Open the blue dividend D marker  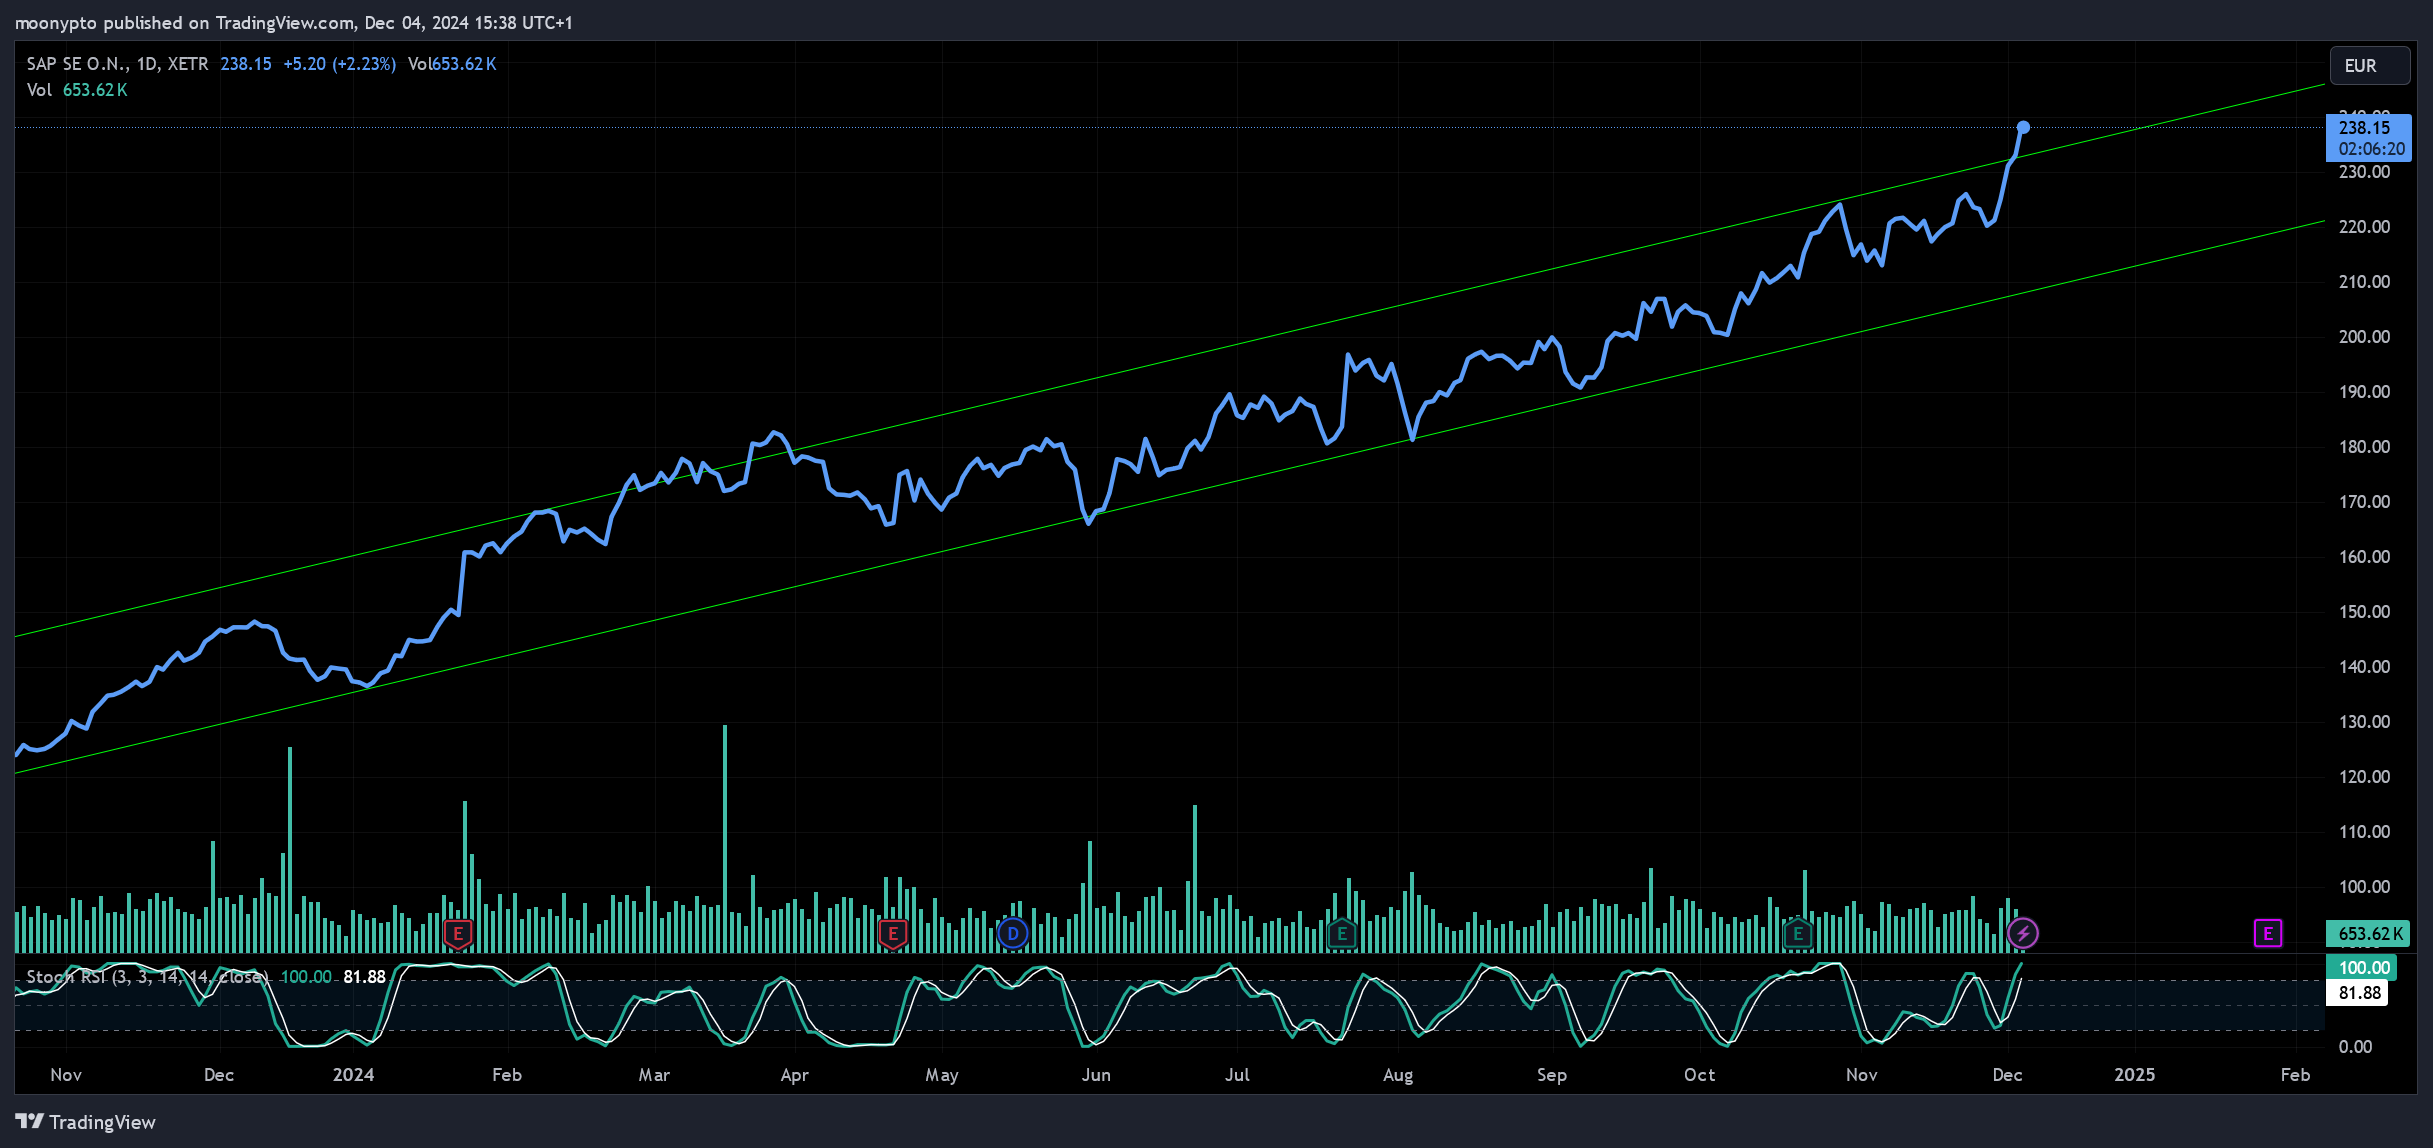tap(1013, 934)
